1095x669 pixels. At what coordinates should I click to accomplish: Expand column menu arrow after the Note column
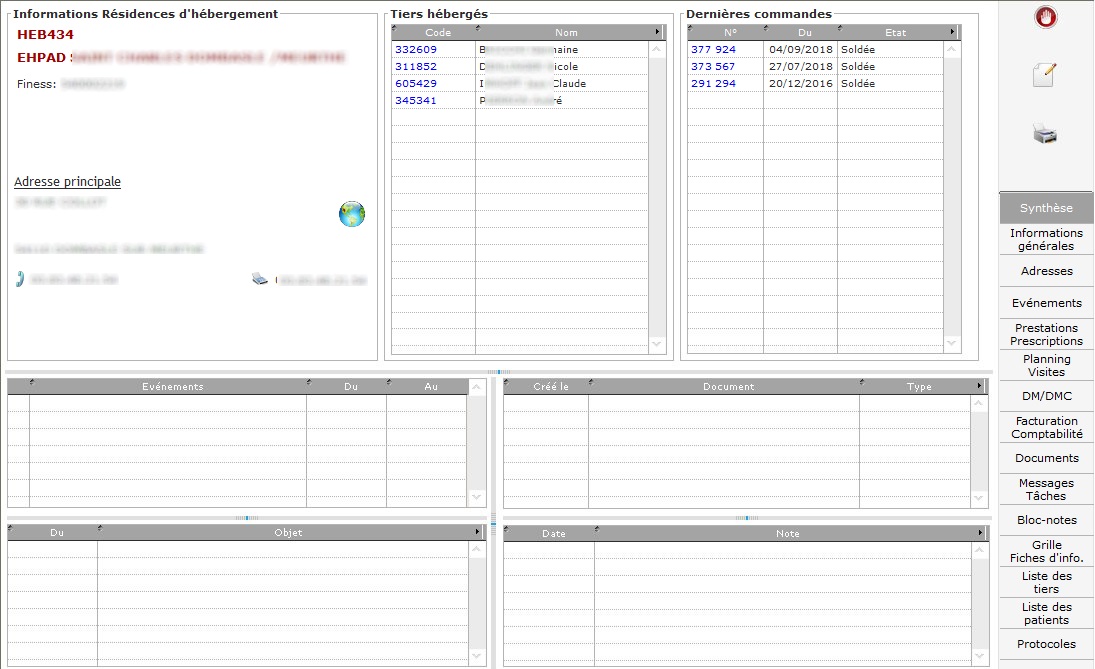(x=980, y=533)
